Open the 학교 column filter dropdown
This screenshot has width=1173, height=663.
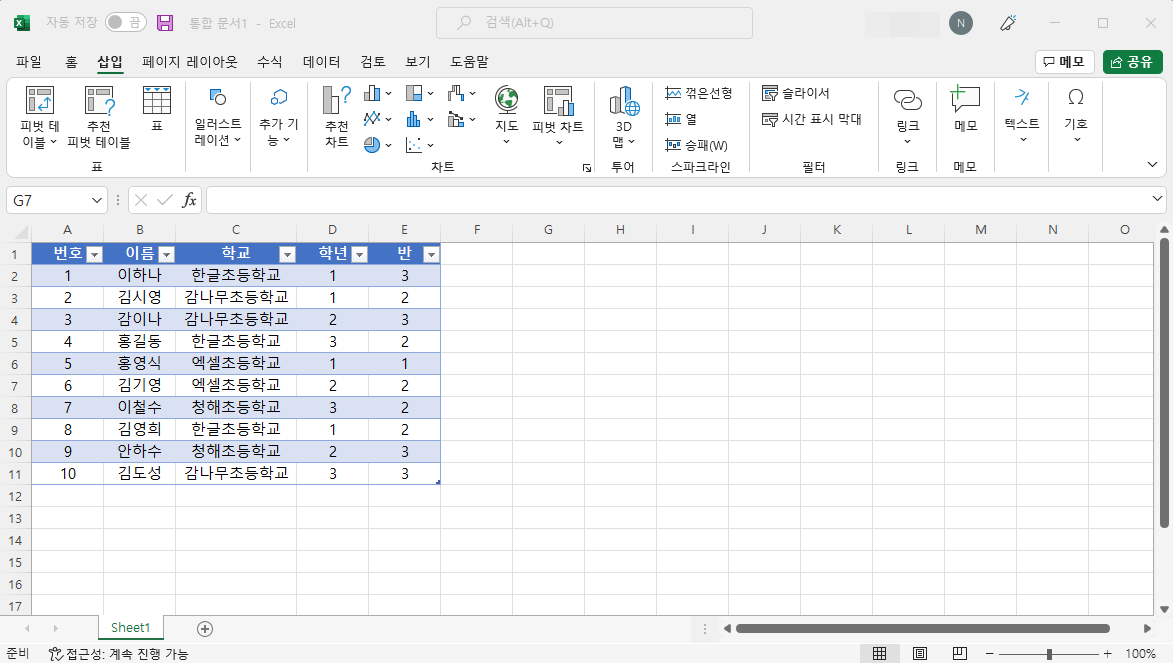(x=288, y=253)
